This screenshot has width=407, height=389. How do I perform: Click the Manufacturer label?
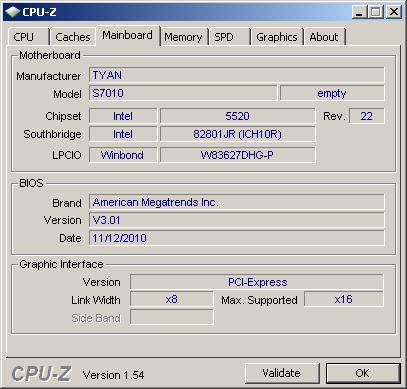pyautogui.click(x=49, y=76)
